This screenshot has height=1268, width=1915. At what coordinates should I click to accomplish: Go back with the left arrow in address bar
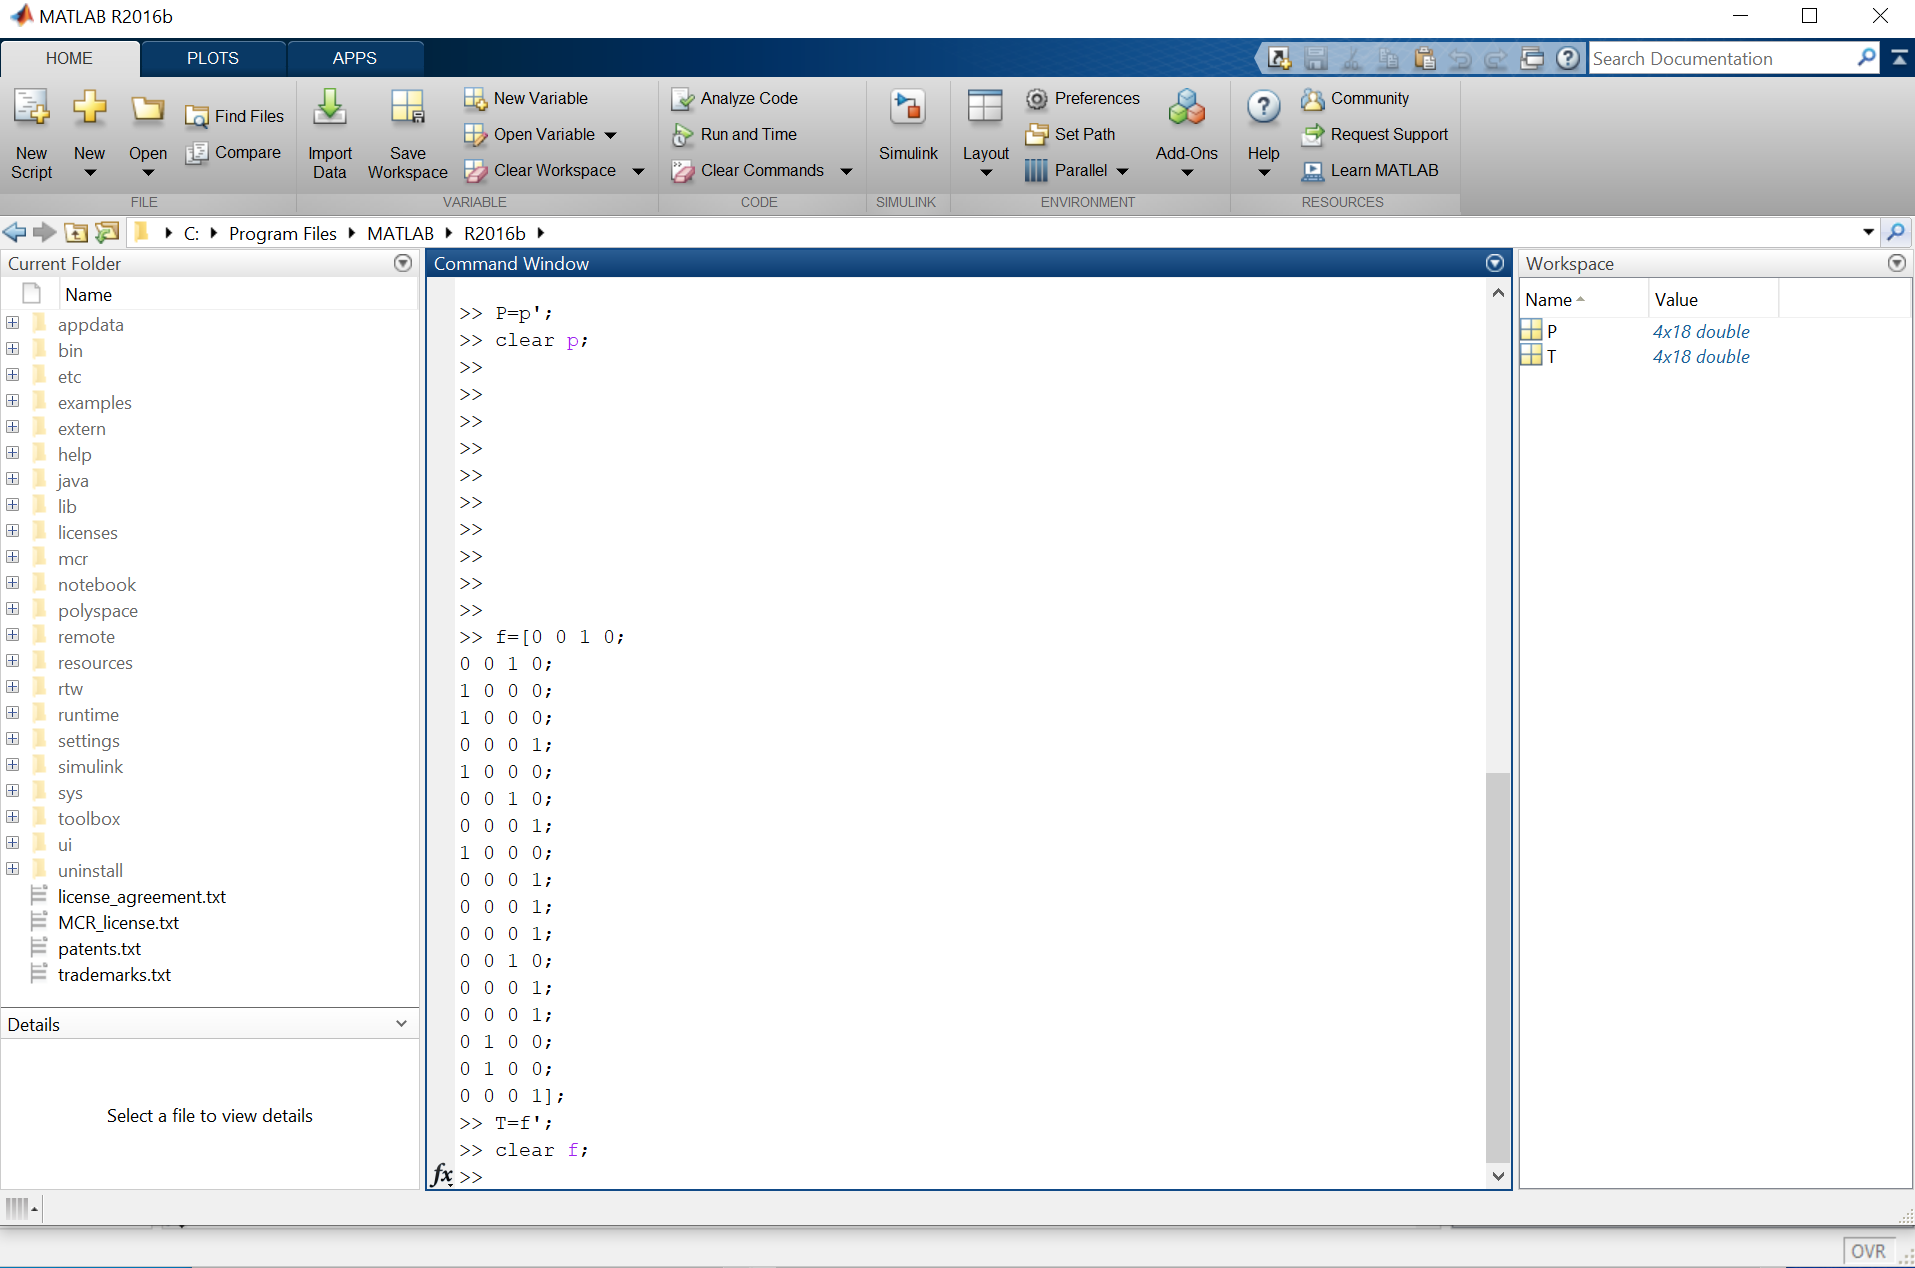click(x=15, y=233)
